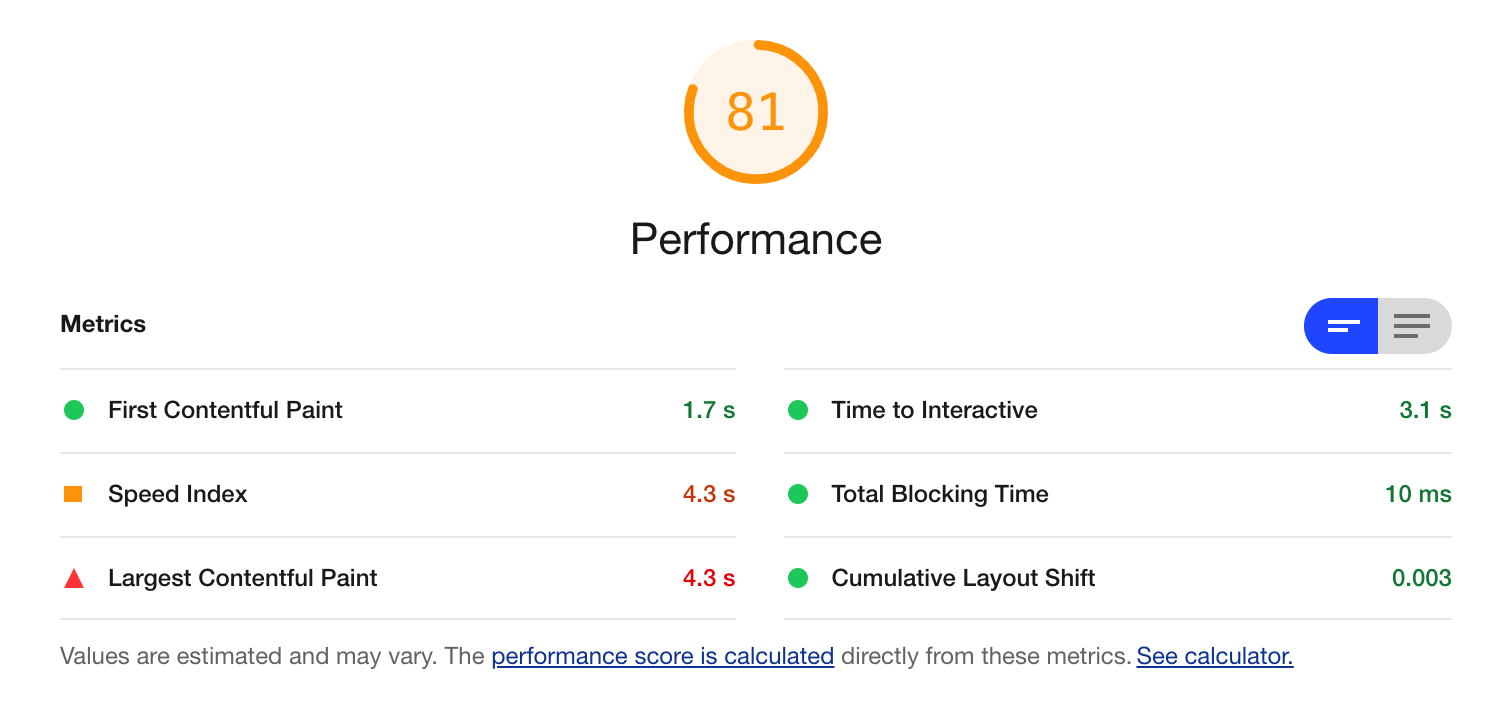Click the Cumulative Layout Shift 0.003 value

click(x=1421, y=578)
